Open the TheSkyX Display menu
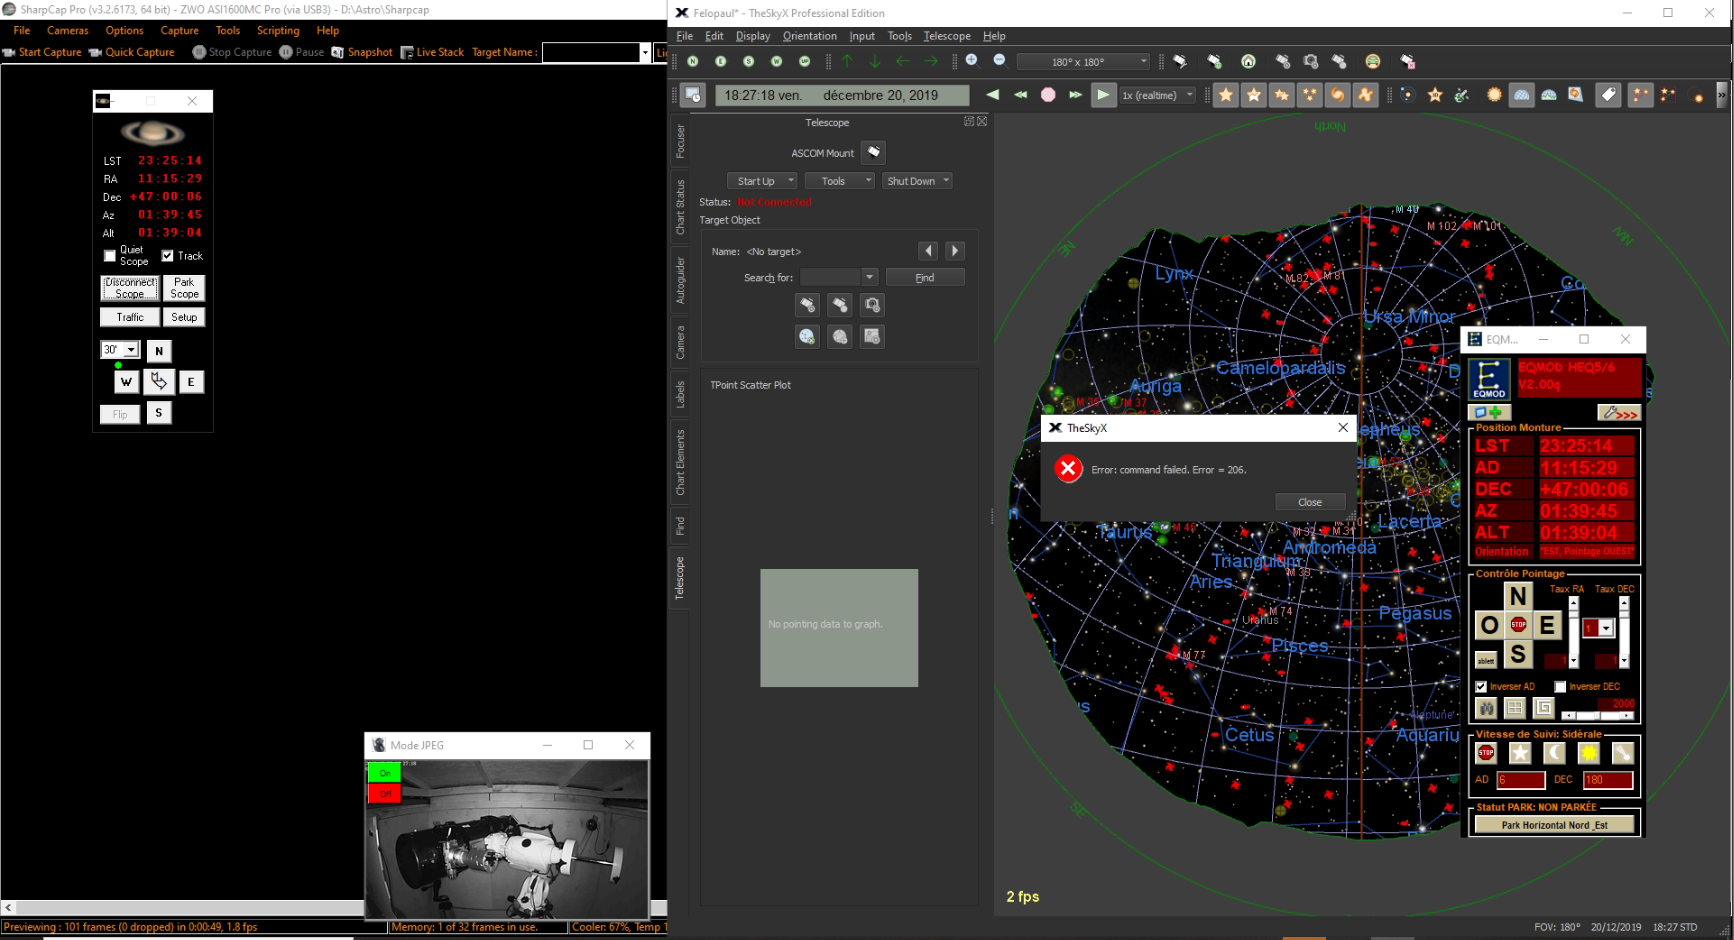1734x940 pixels. click(x=753, y=36)
